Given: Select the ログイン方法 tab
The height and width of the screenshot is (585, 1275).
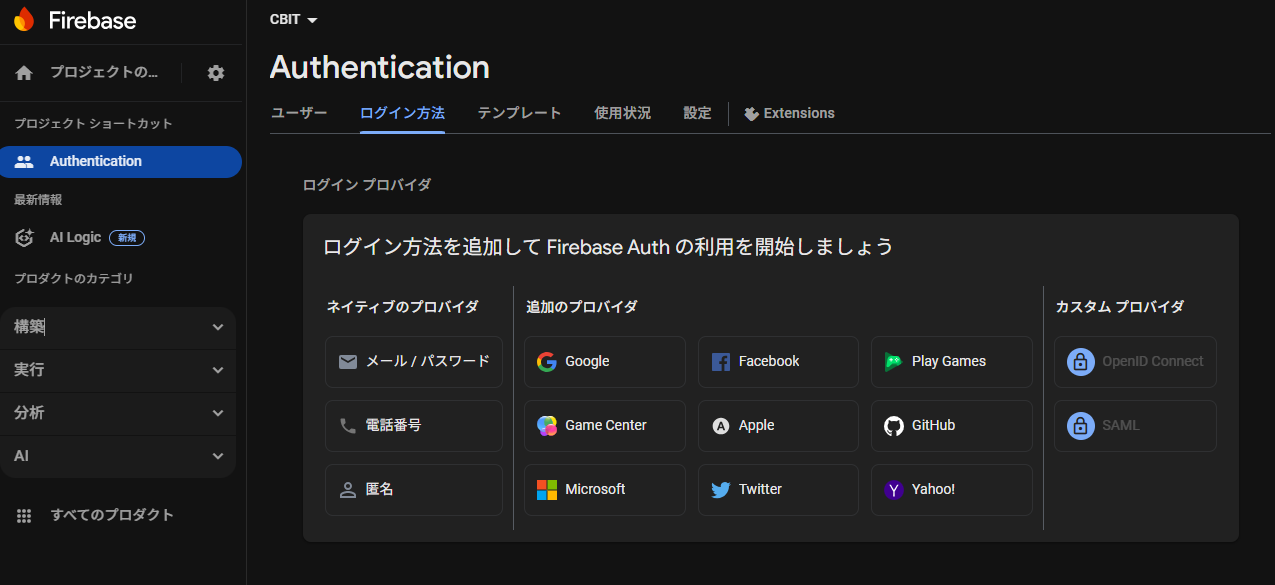Looking at the screenshot, I should click(x=402, y=114).
